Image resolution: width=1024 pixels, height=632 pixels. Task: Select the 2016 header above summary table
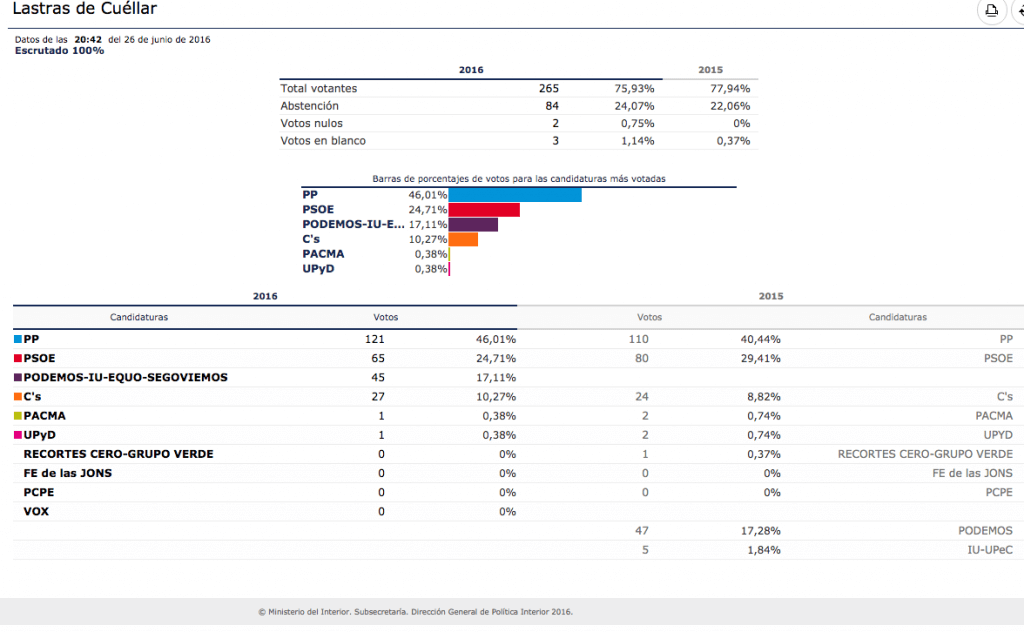point(471,70)
